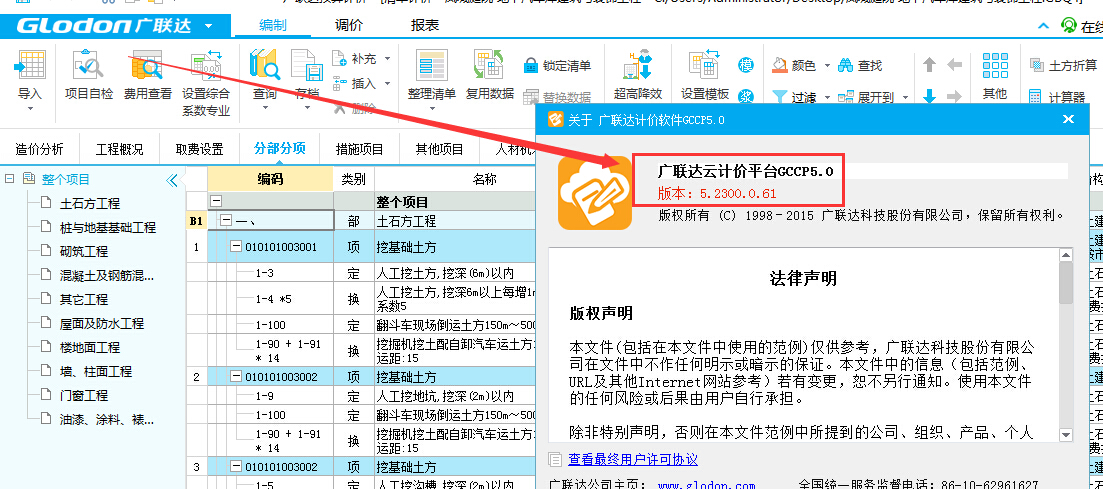Select 砌筑工程 in the tree
Screen dimensions: 1103x489
(x=84, y=251)
